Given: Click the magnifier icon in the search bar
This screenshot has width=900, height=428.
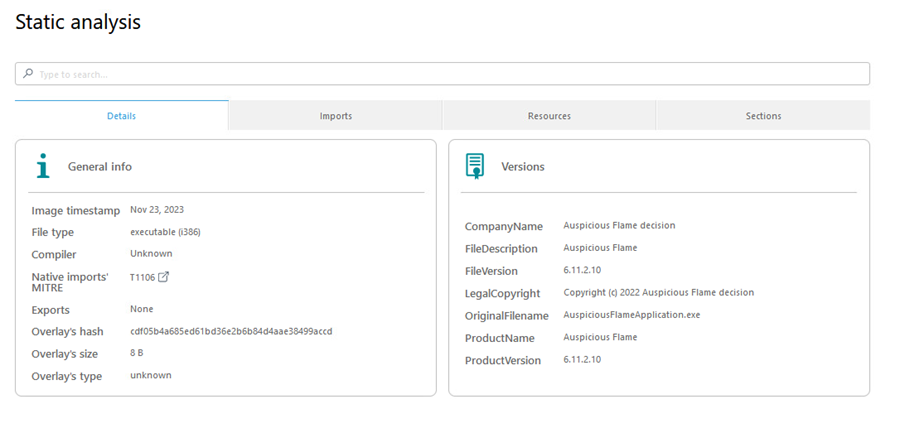Looking at the screenshot, I should click(x=28, y=74).
